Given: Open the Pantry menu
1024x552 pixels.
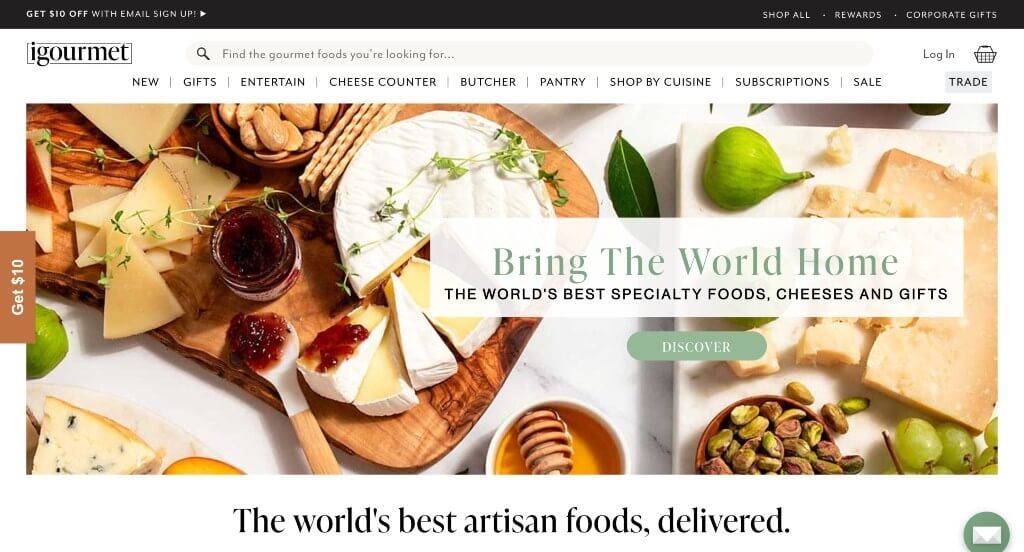Looking at the screenshot, I should point(562,82).
